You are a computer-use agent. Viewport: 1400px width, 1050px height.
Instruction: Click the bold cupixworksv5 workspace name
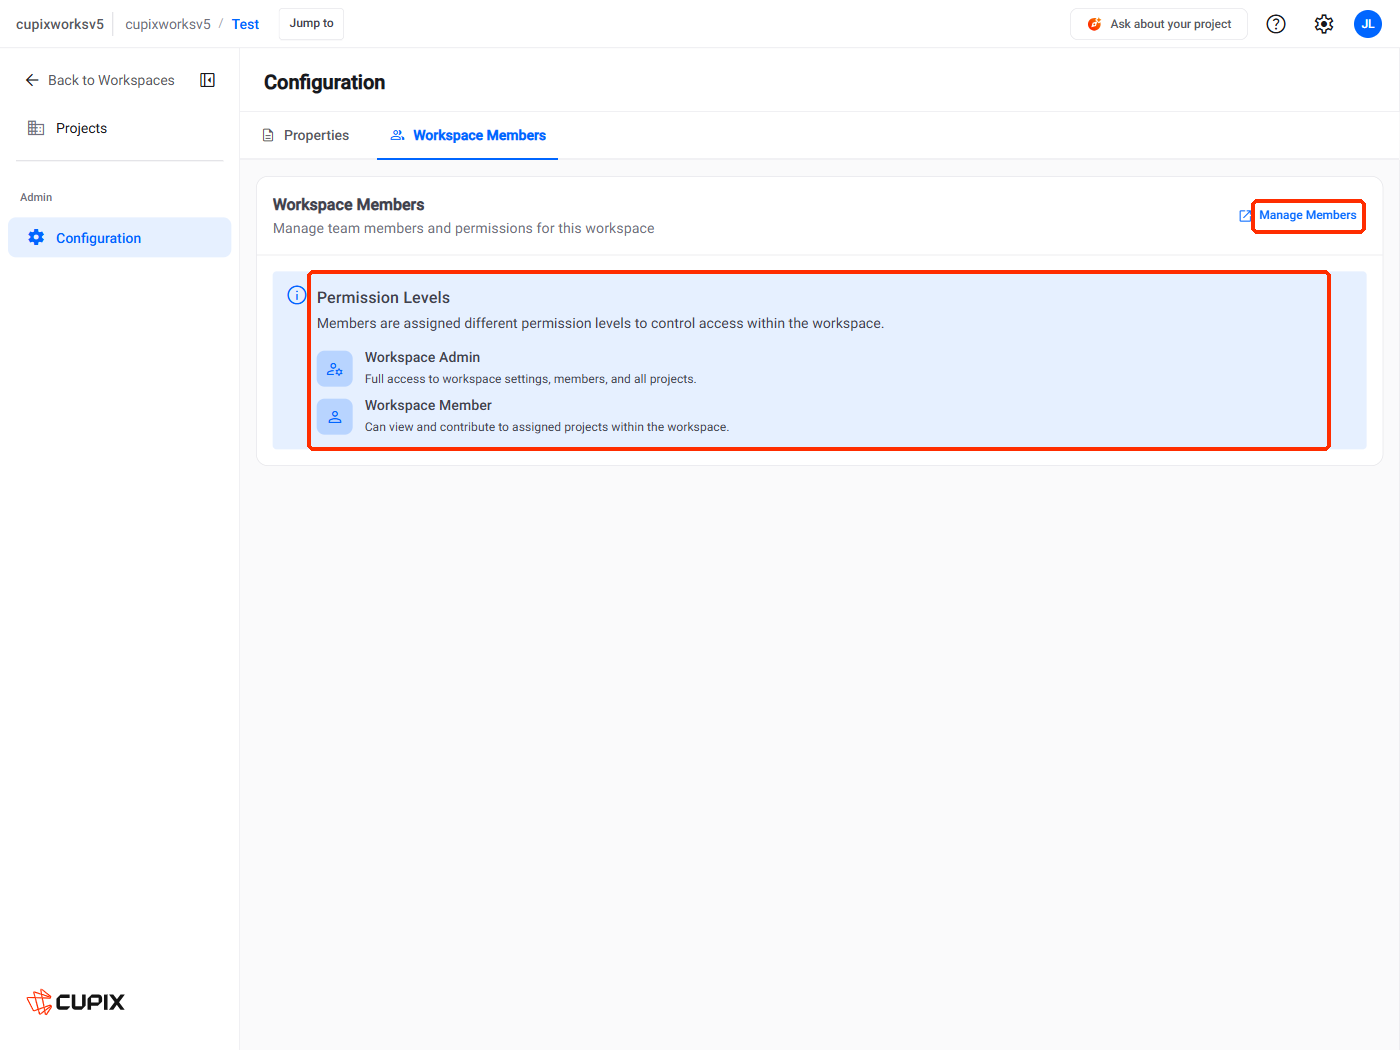[60, 24]
